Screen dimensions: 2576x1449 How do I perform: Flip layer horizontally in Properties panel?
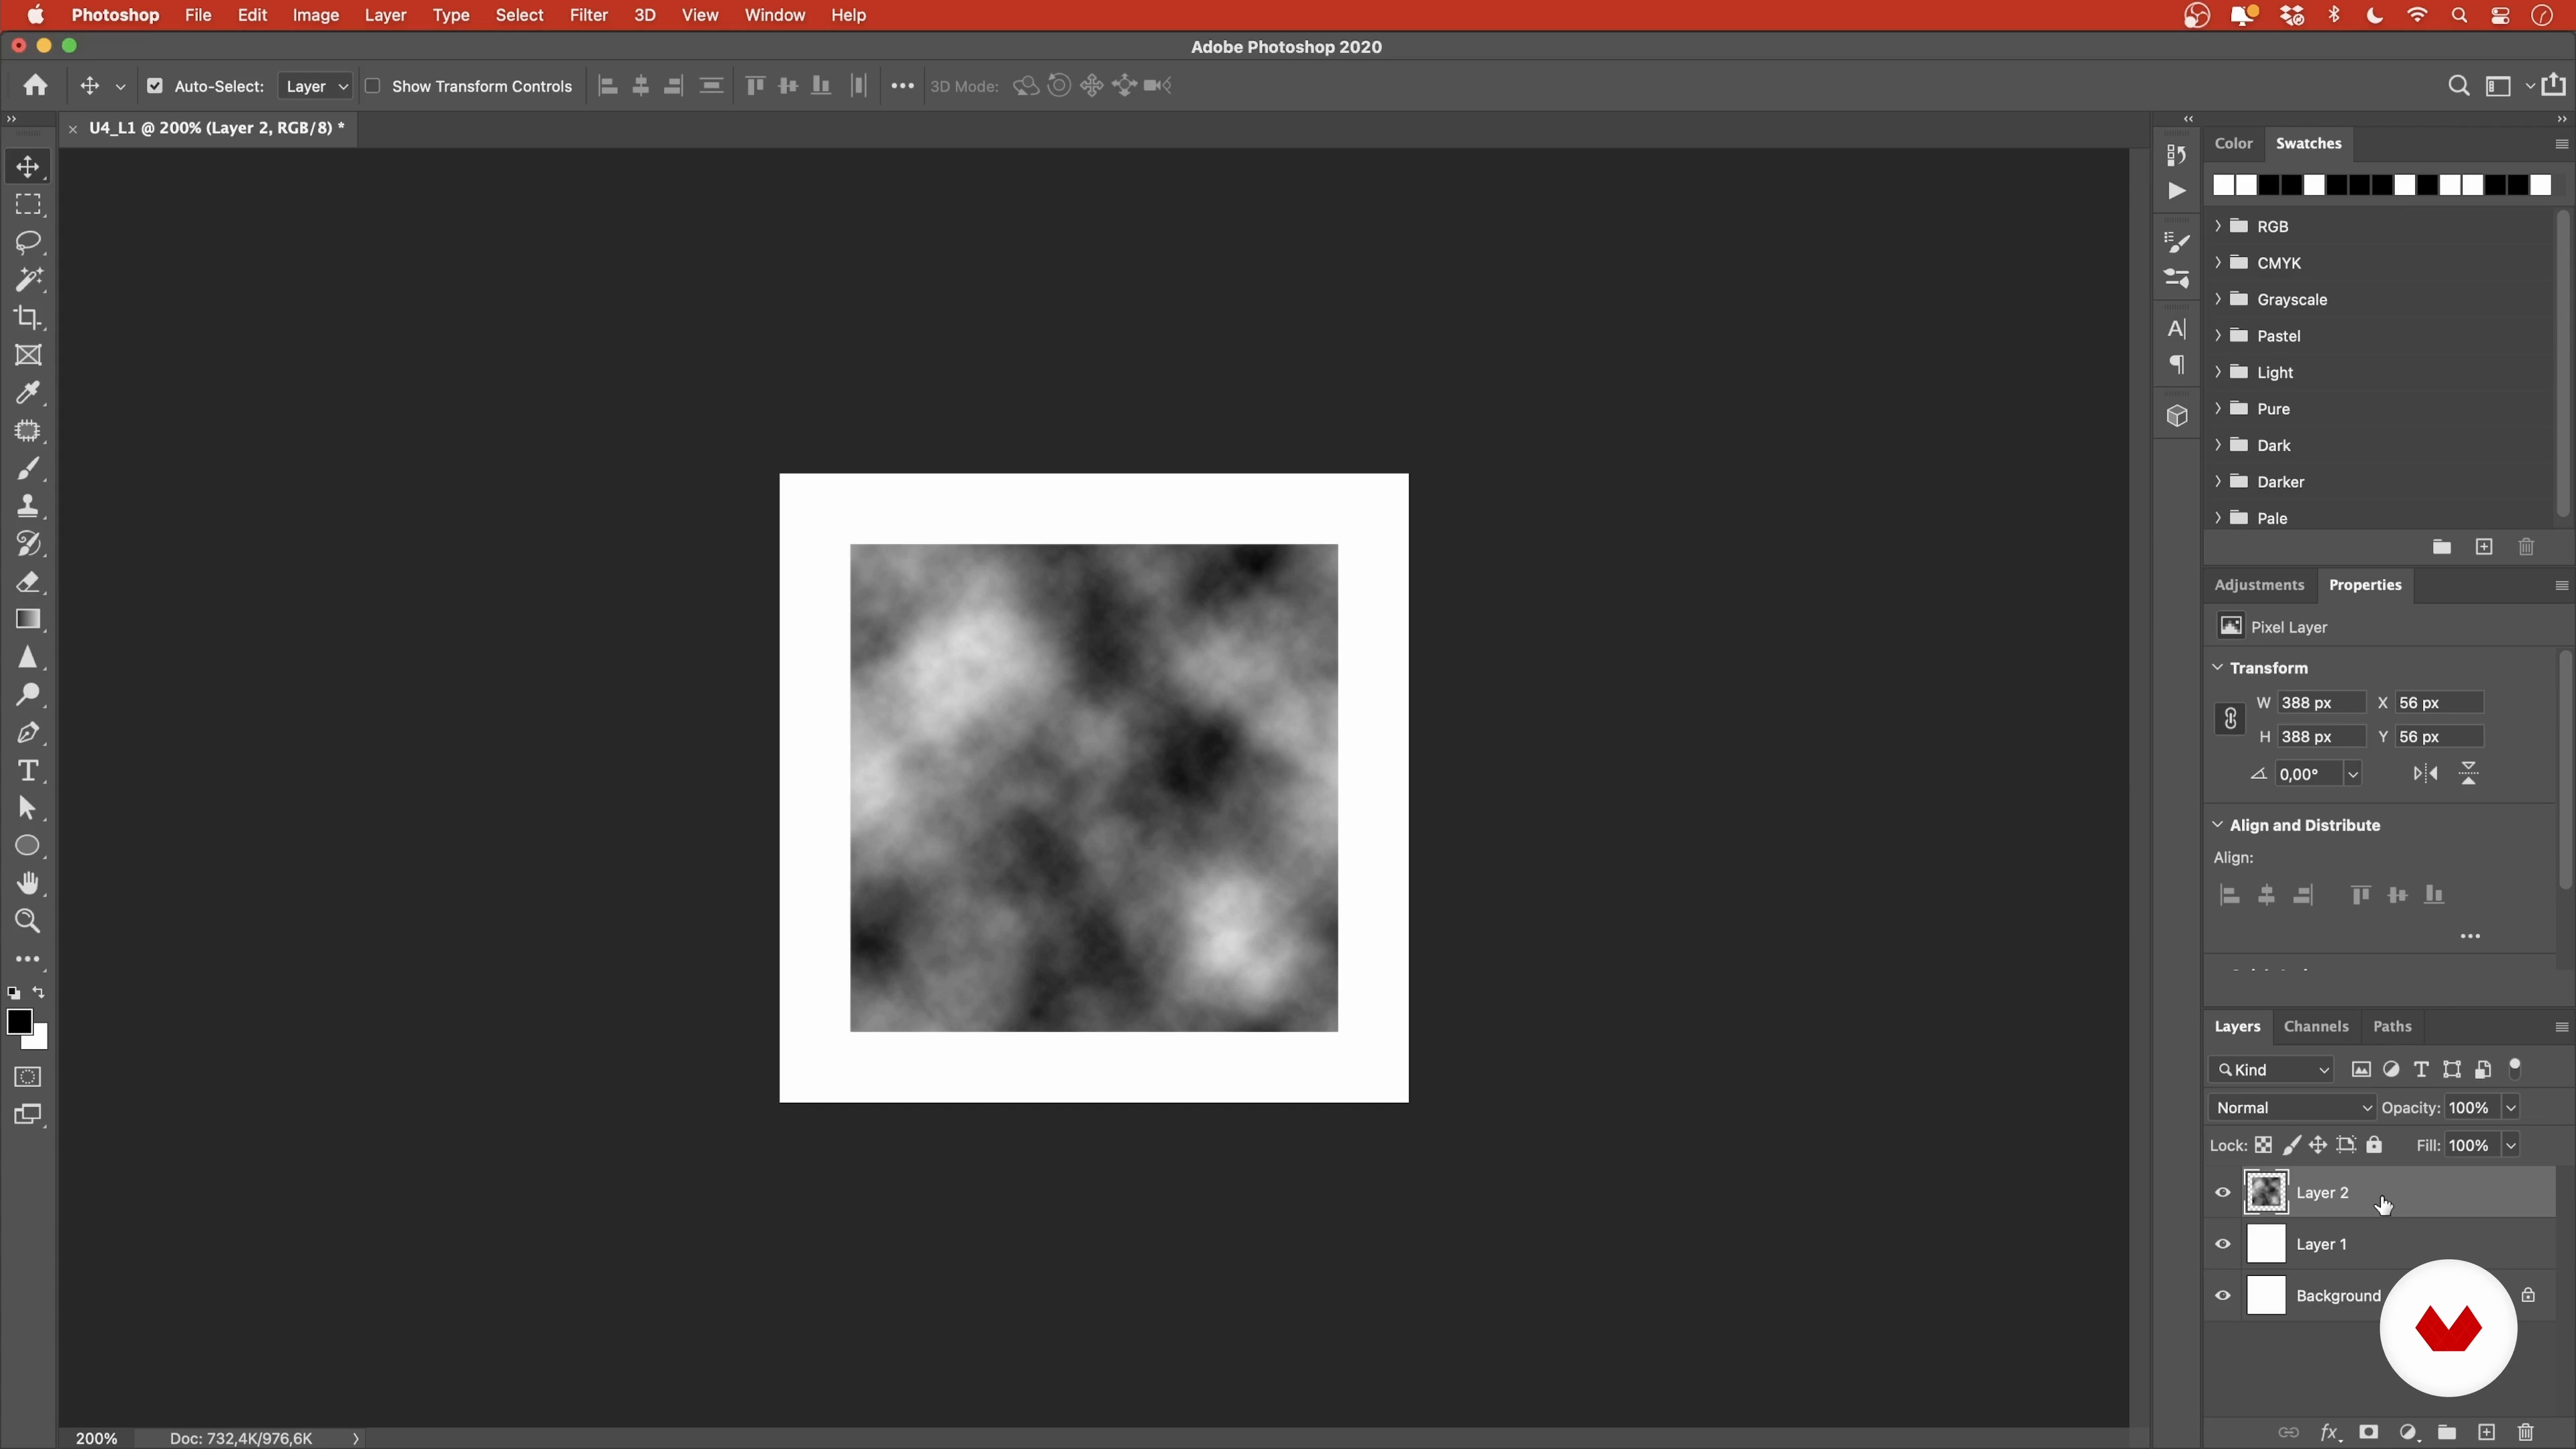tap(2425, 774)
